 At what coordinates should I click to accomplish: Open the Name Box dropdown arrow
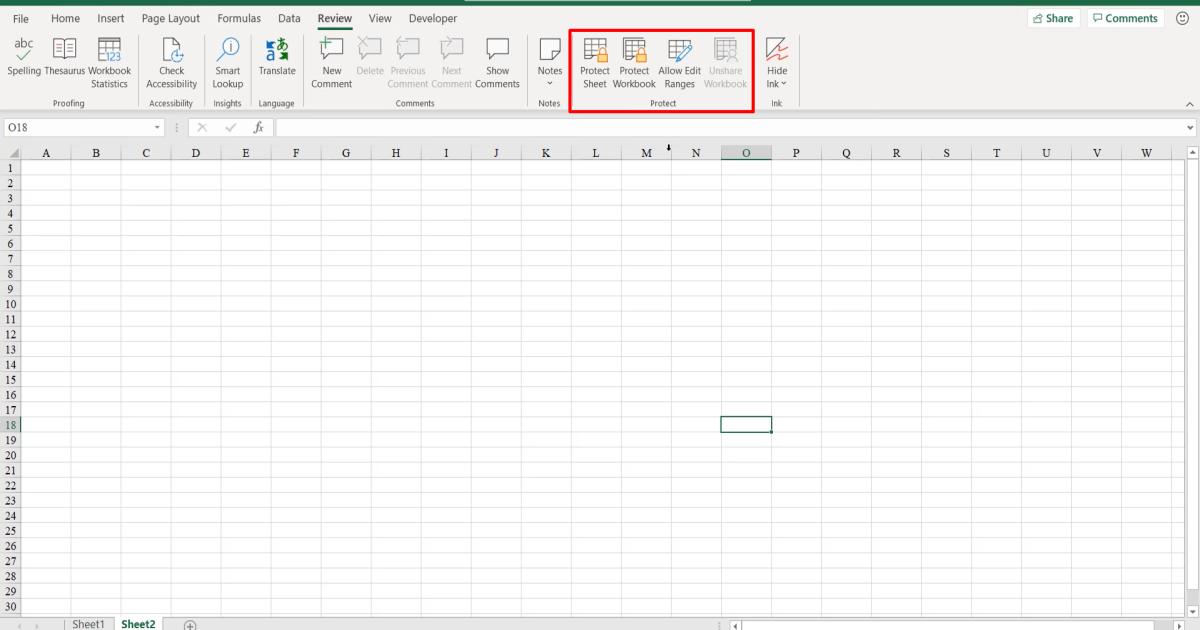(x=156, y=127)
